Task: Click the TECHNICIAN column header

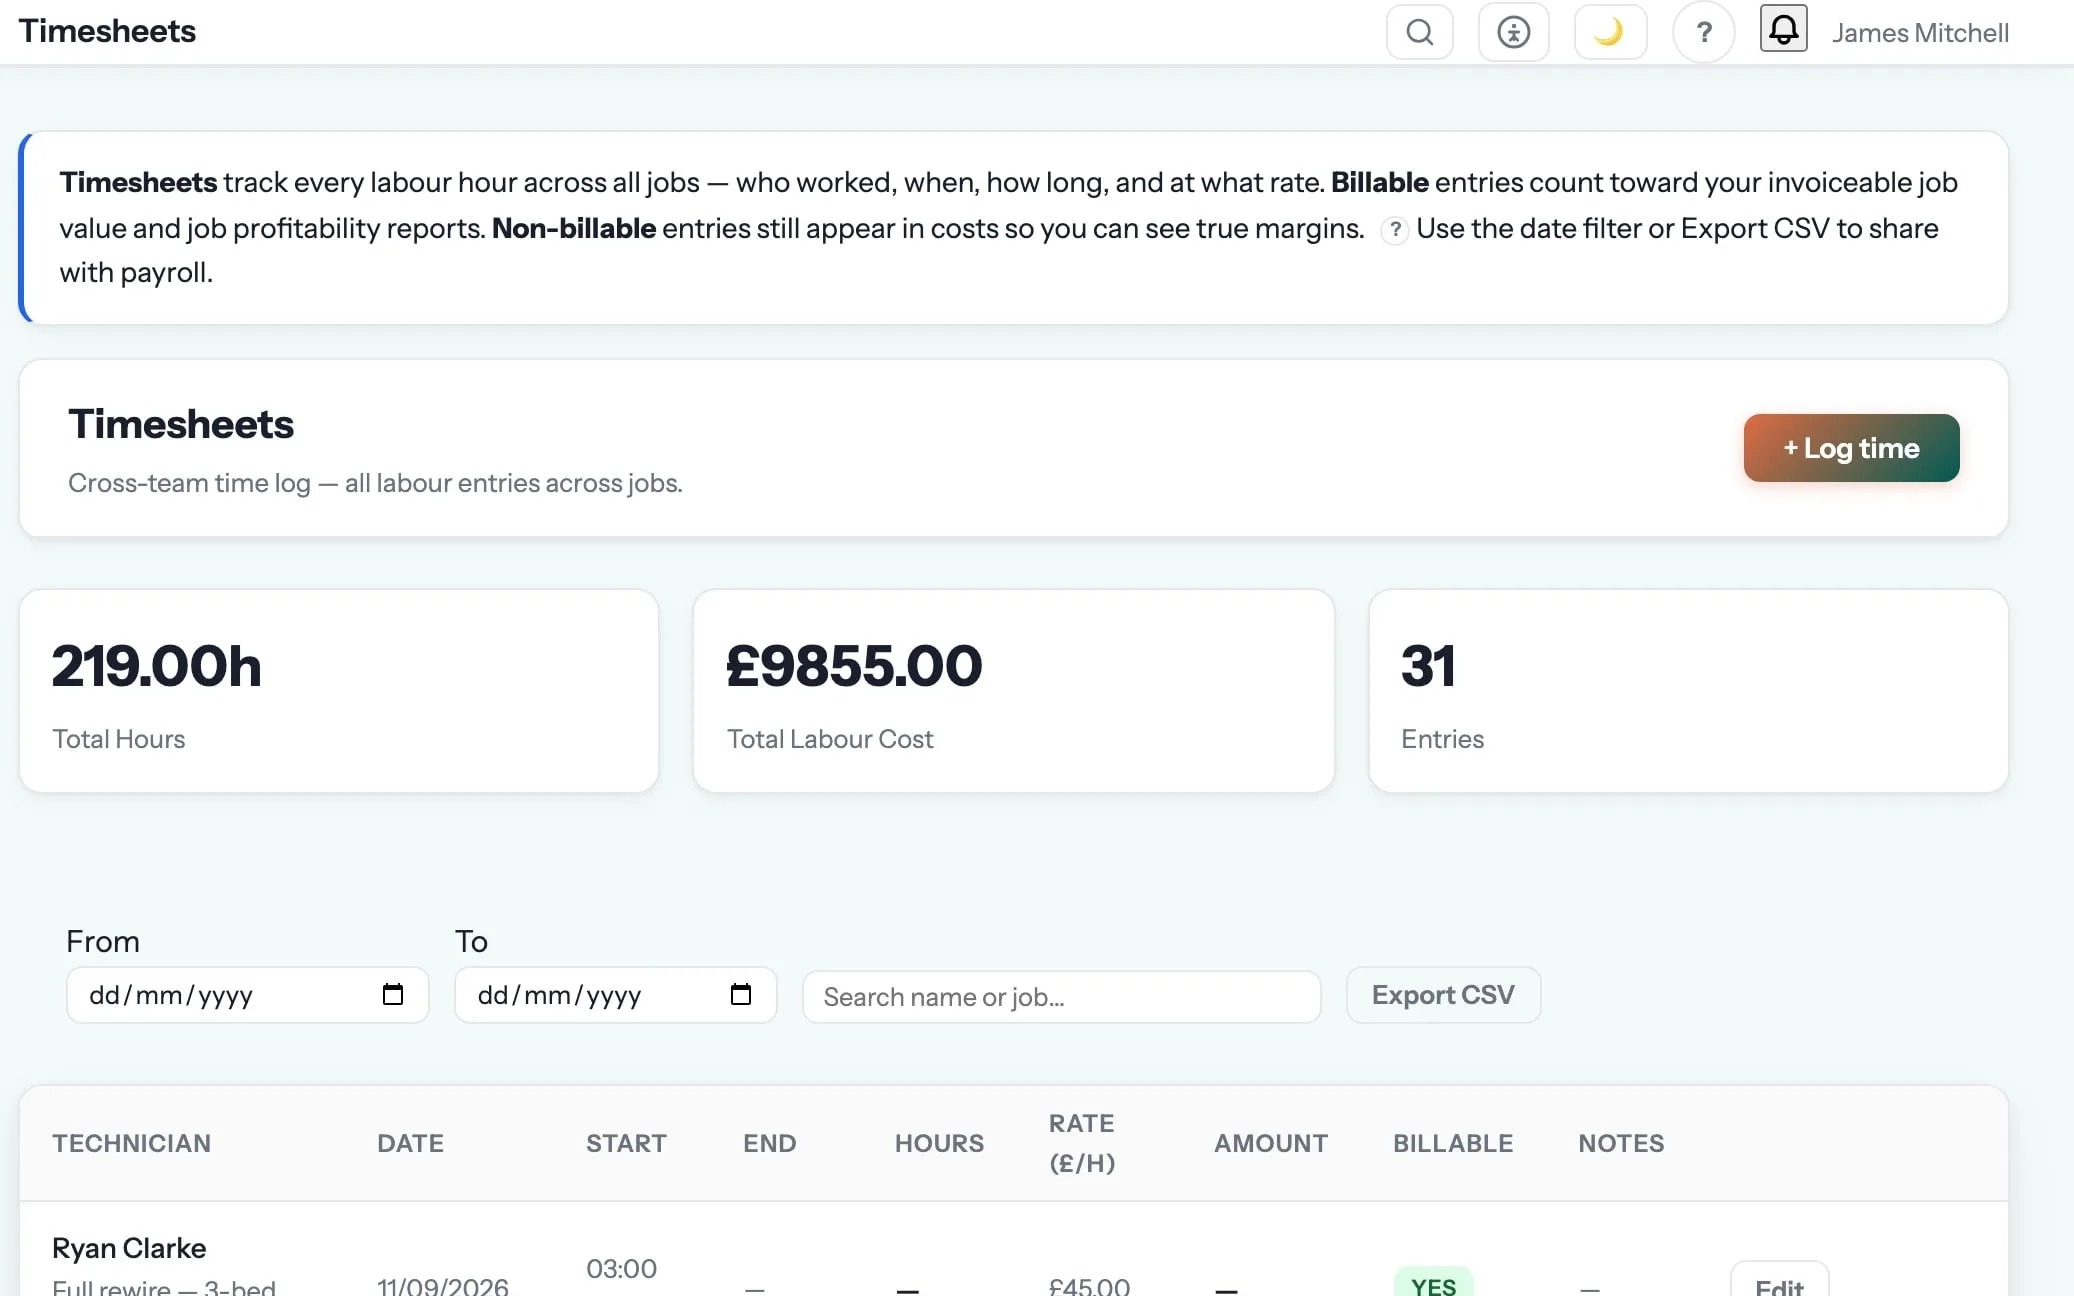Action: click(x=132, y=1143)
